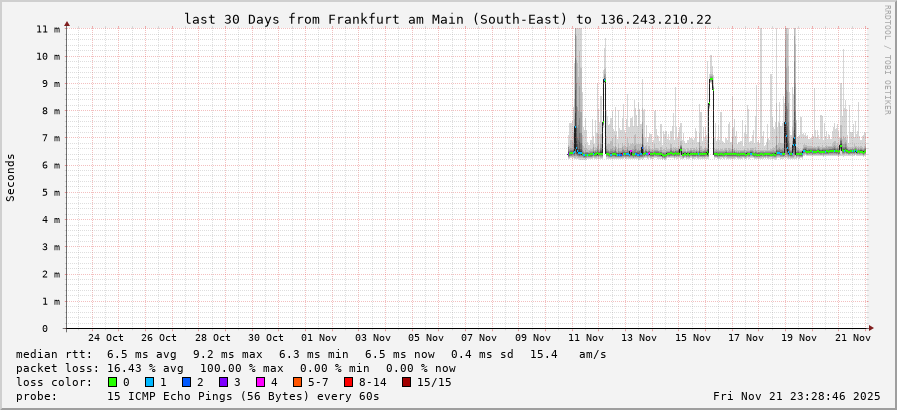Click the packet loss statistics line
This screenshot has width=897, height=410.
point(236,368)
